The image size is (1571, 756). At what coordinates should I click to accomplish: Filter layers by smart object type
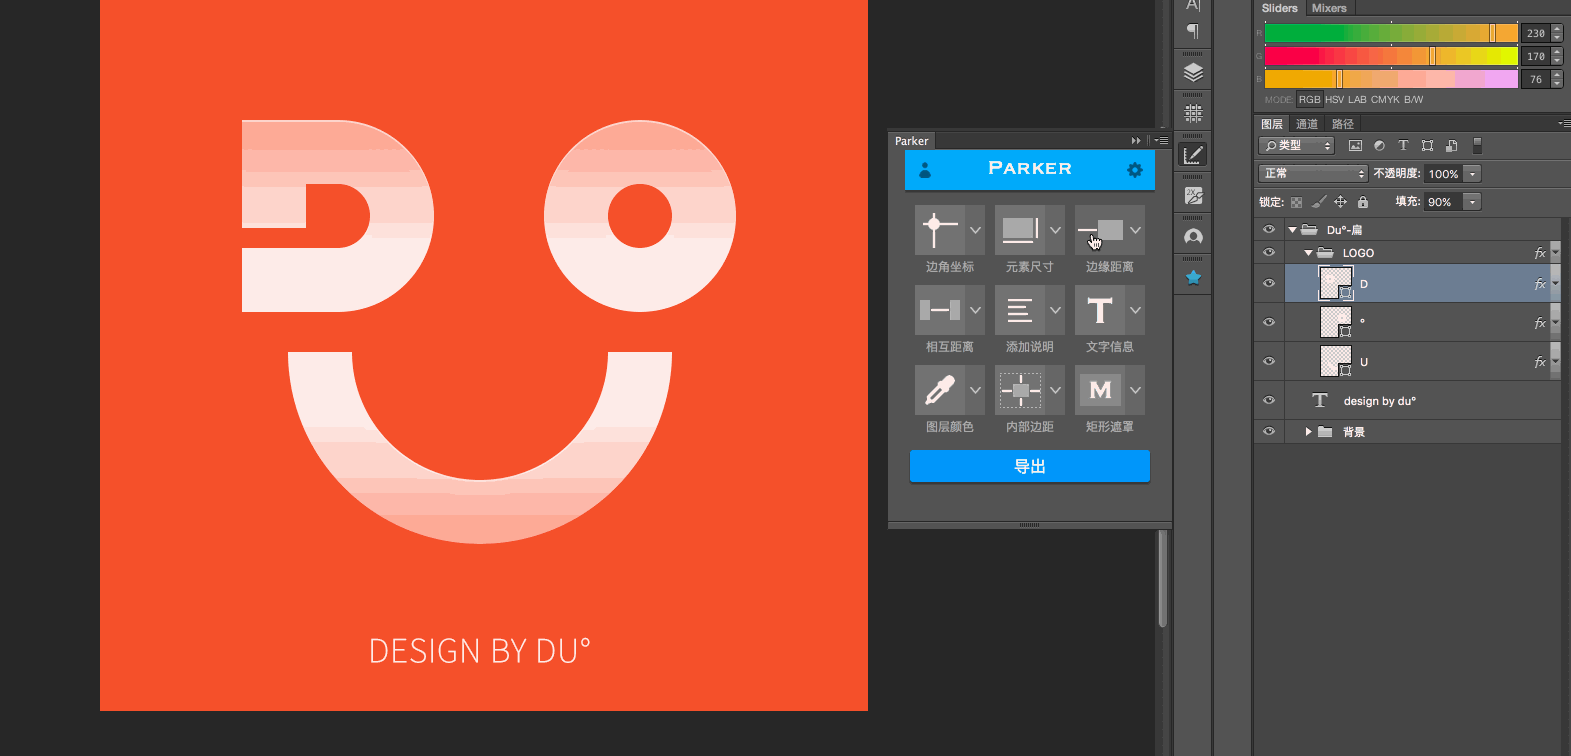pos(1451,146)
